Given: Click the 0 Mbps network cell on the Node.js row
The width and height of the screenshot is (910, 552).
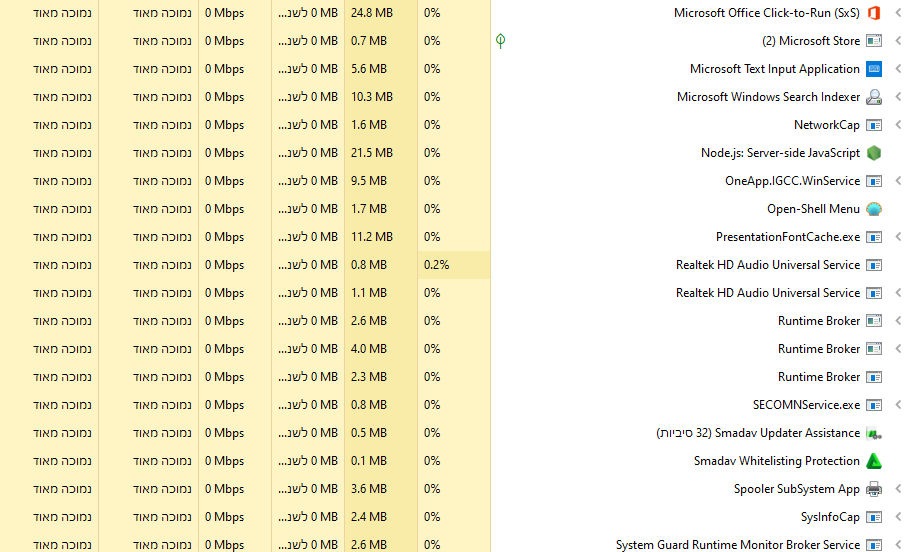Looking at the screenshot, I should click(235, 153).
